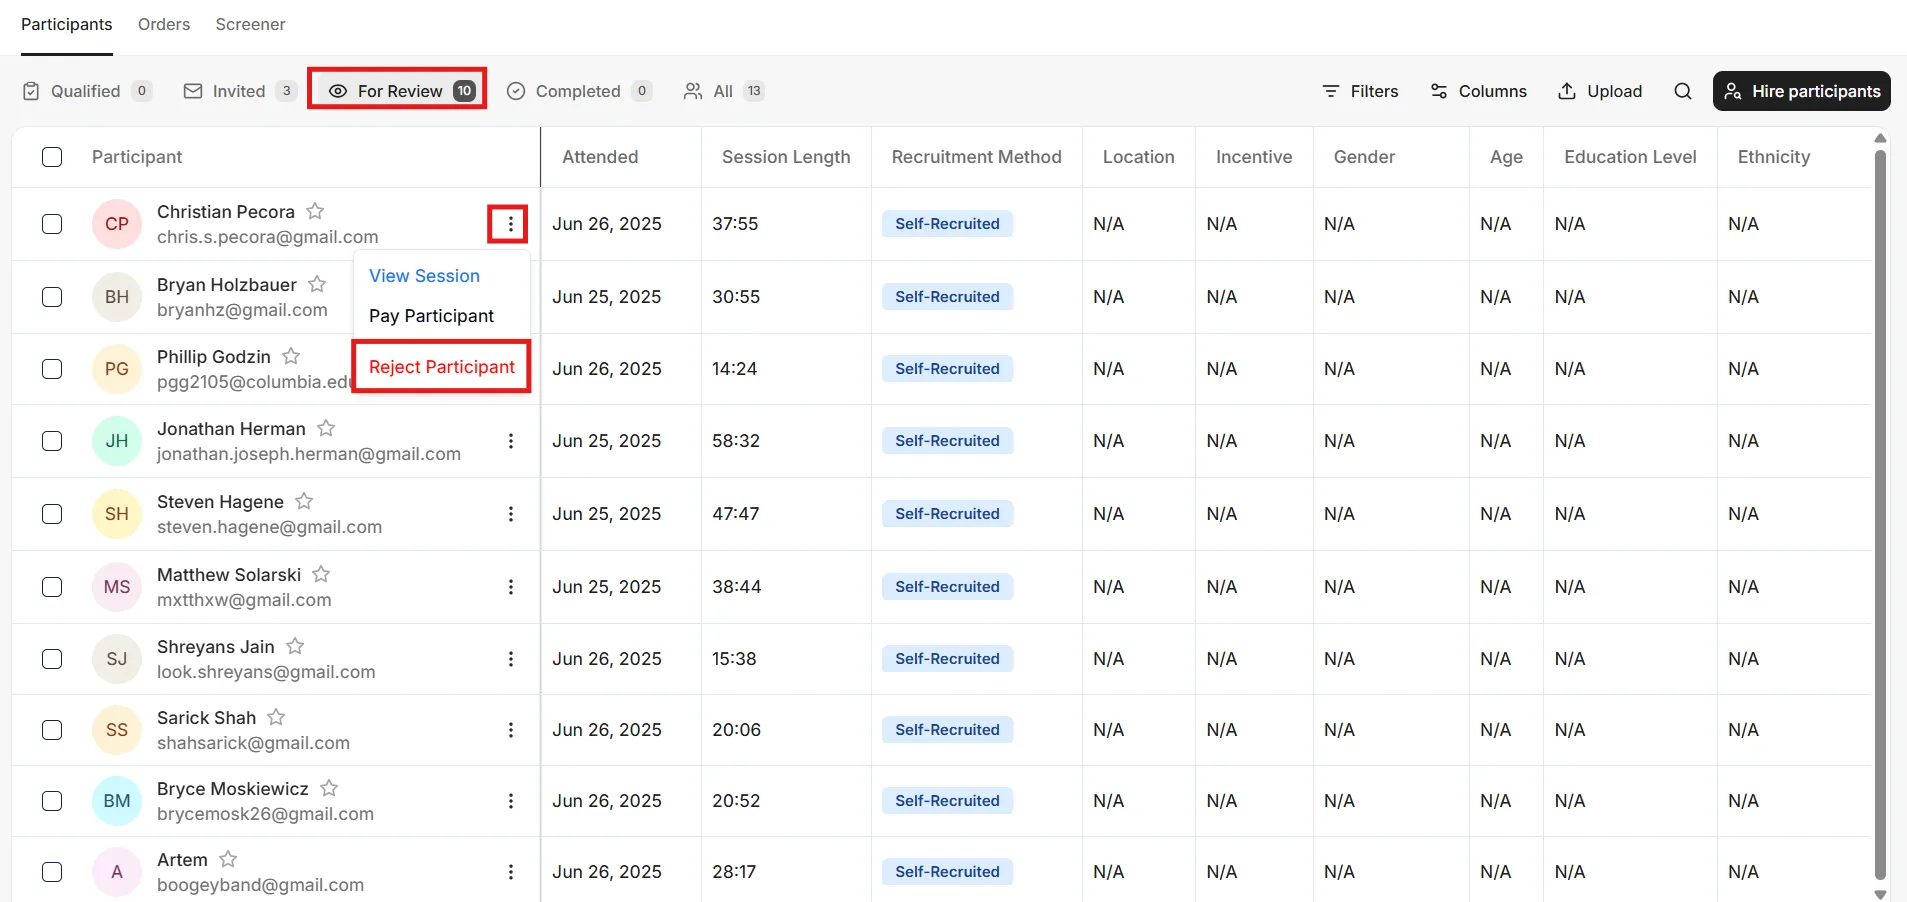This screenshot has width=1907, height=902.
Task: Open the three-dot menu for Jonathan Herman
Action: (511, 441)
